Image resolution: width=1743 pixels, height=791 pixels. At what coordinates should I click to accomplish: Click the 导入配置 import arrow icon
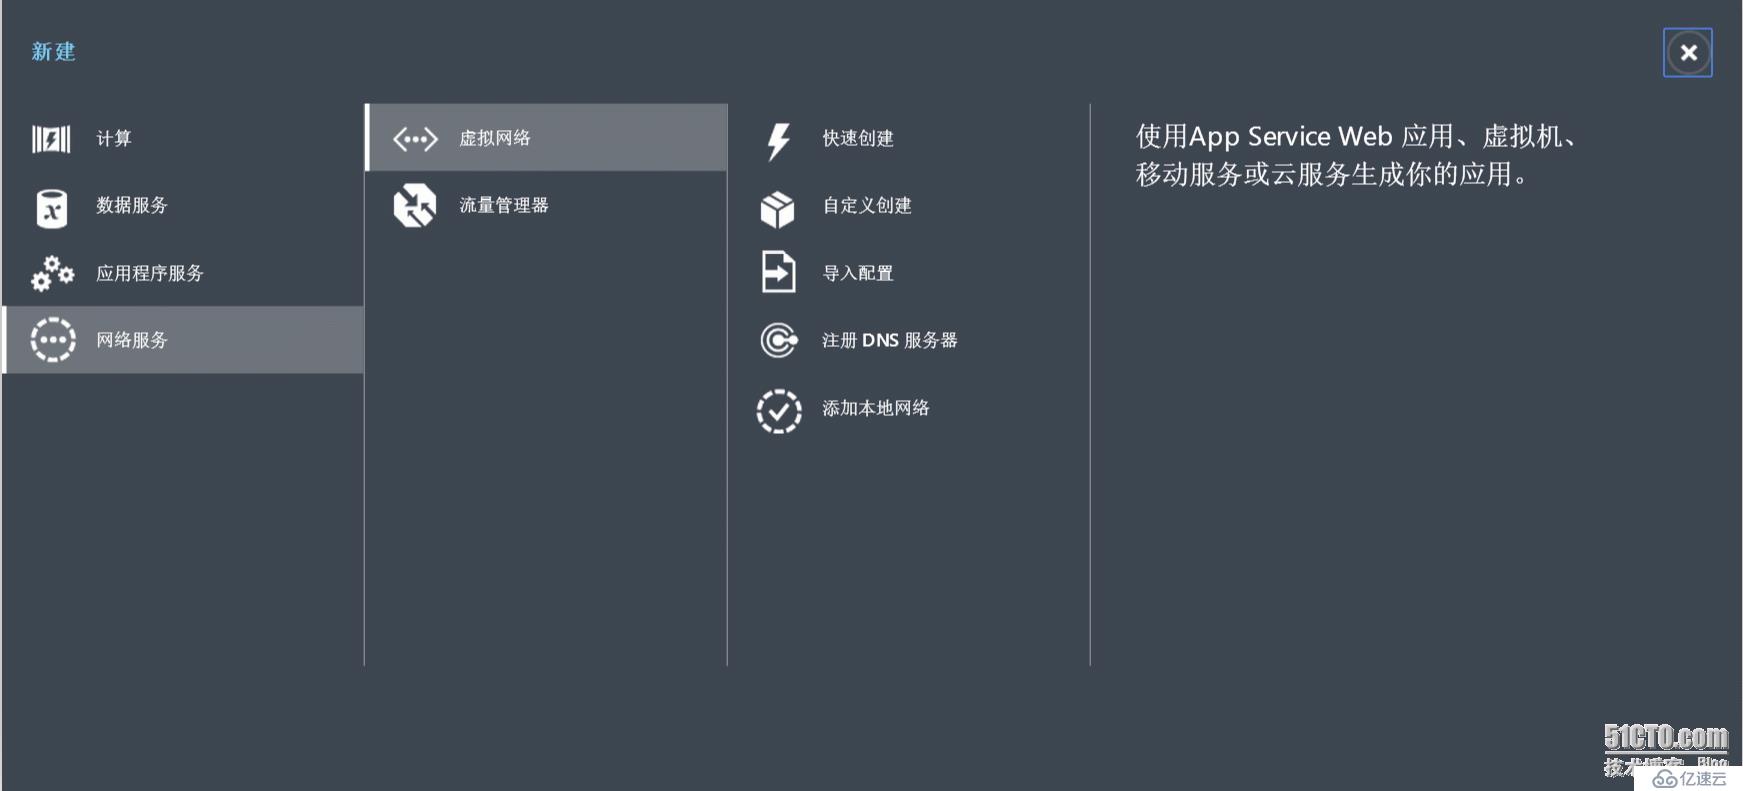click(x=779, y=272)
